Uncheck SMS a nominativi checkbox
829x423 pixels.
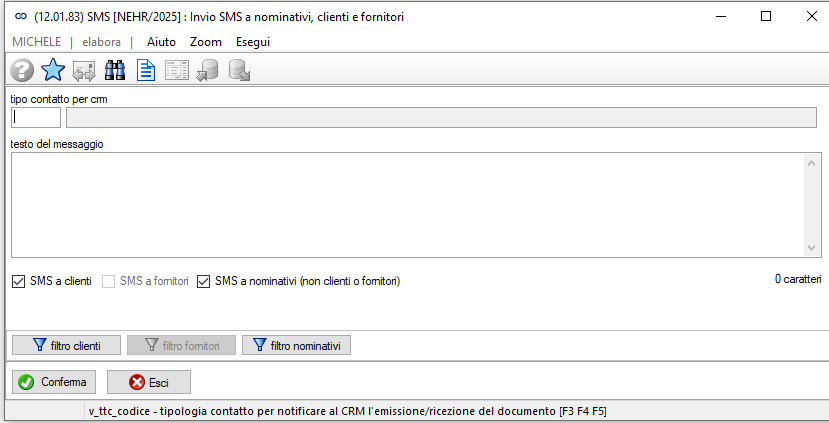coord(204,281)
